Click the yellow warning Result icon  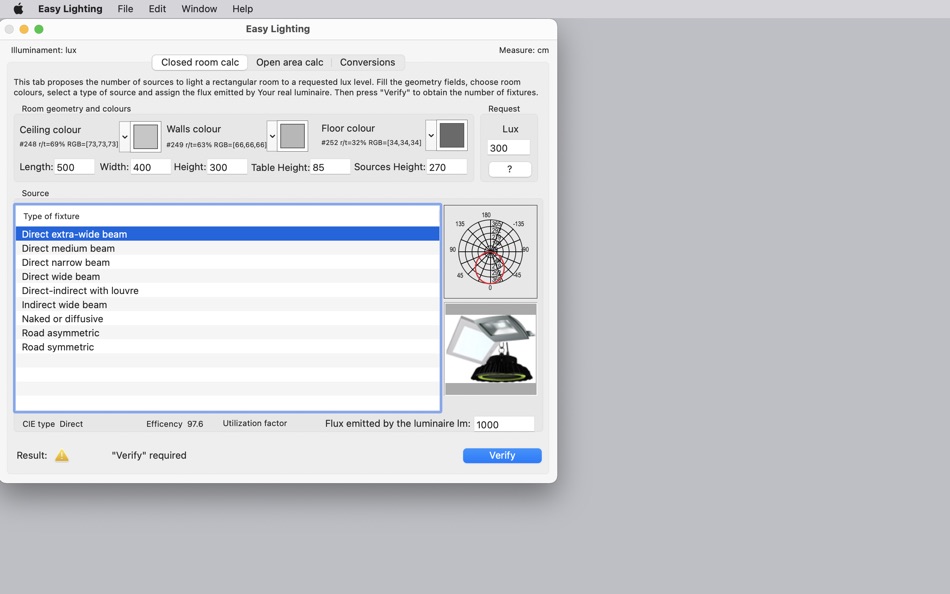[62, 456]
